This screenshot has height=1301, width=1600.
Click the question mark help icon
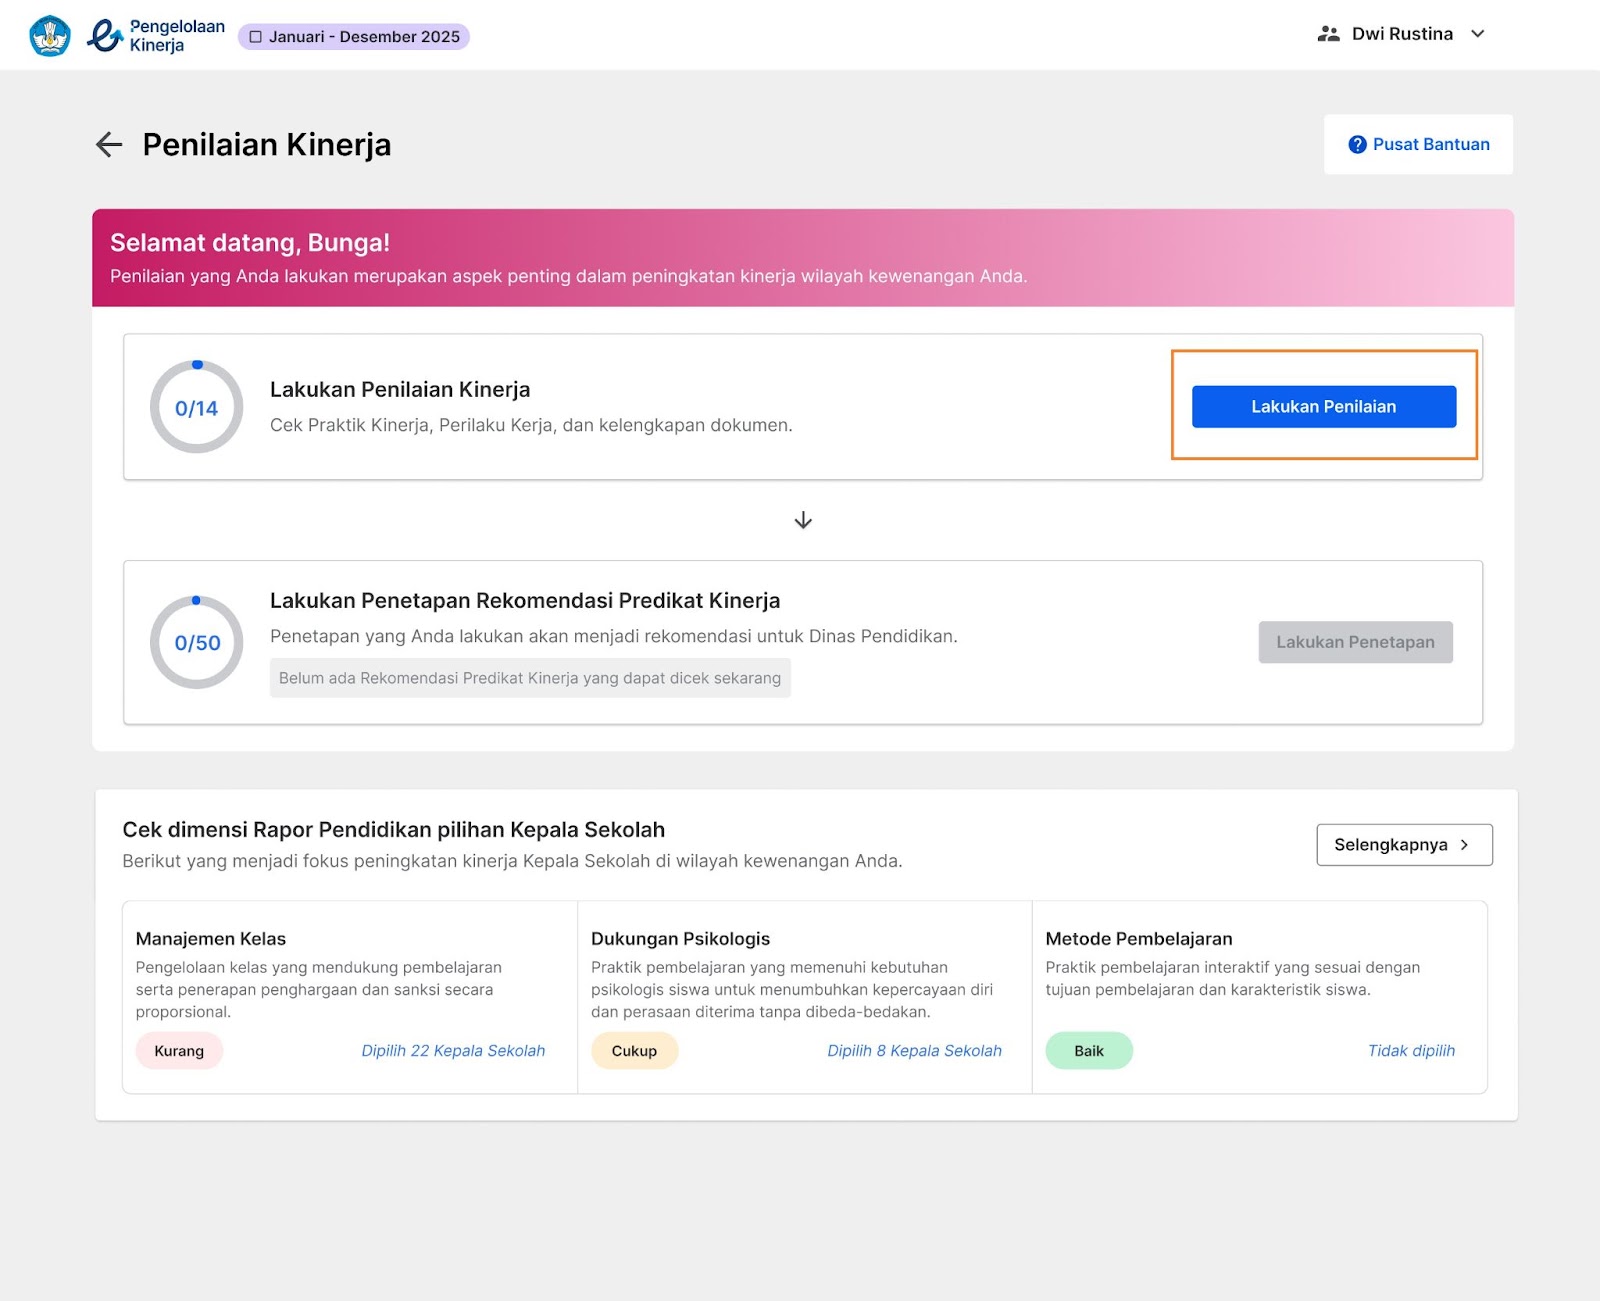(1357, 145)
